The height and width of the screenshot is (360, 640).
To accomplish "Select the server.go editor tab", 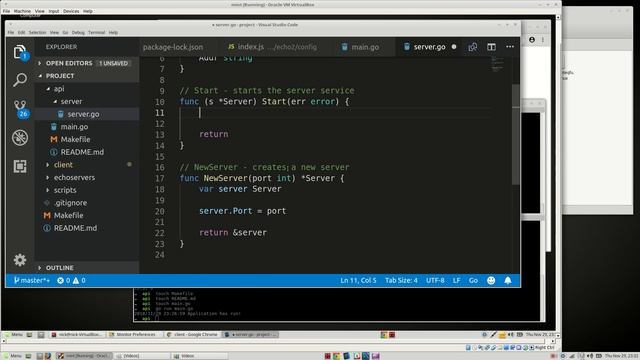I will click(429, 47).
